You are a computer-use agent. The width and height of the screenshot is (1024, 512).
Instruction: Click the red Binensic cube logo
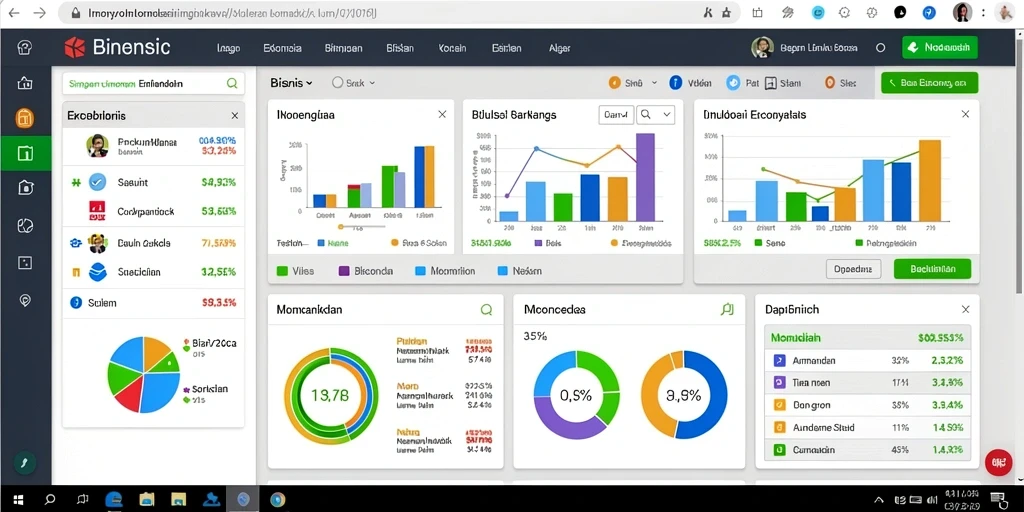pos(75,47)
